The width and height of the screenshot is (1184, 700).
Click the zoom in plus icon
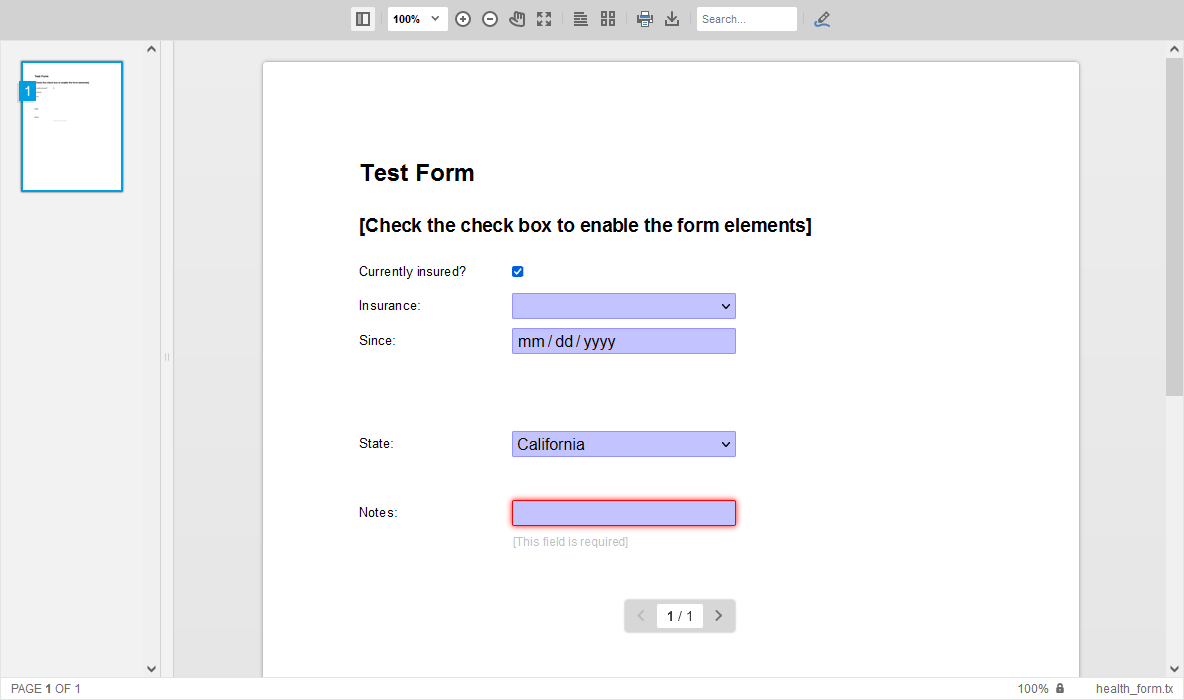click(463, 19)
